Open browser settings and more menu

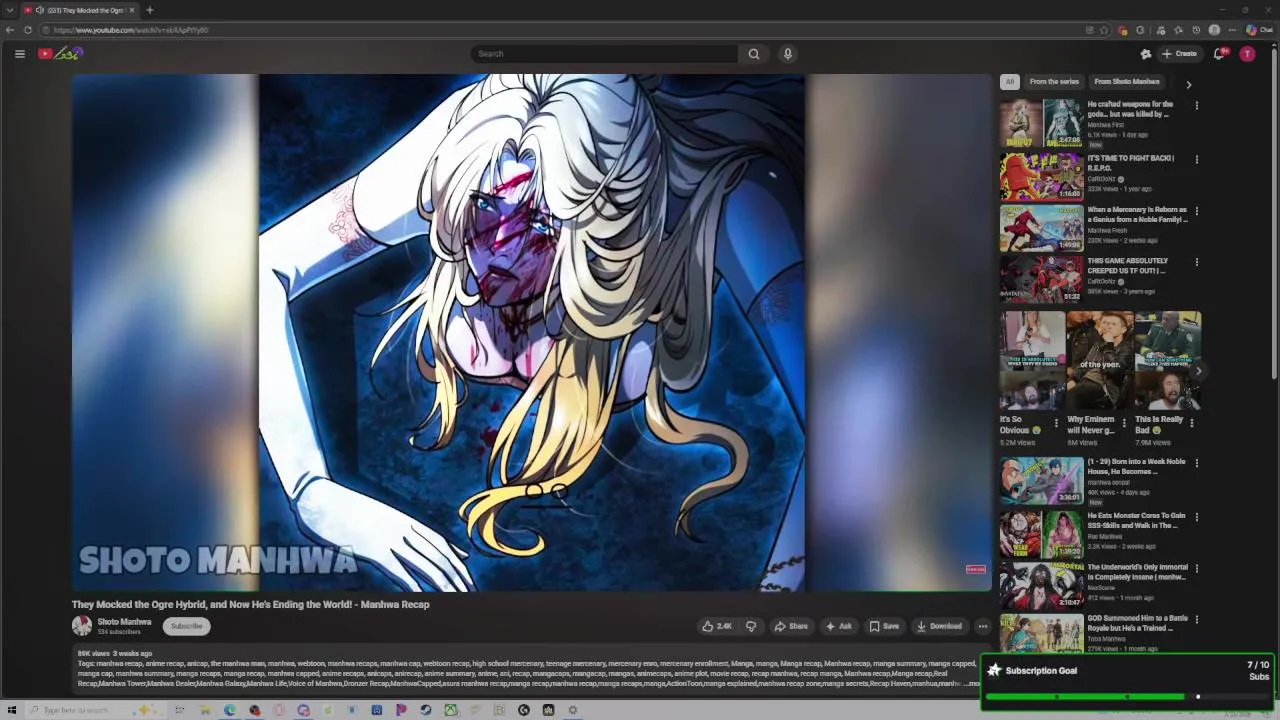tap(1232, 30)
